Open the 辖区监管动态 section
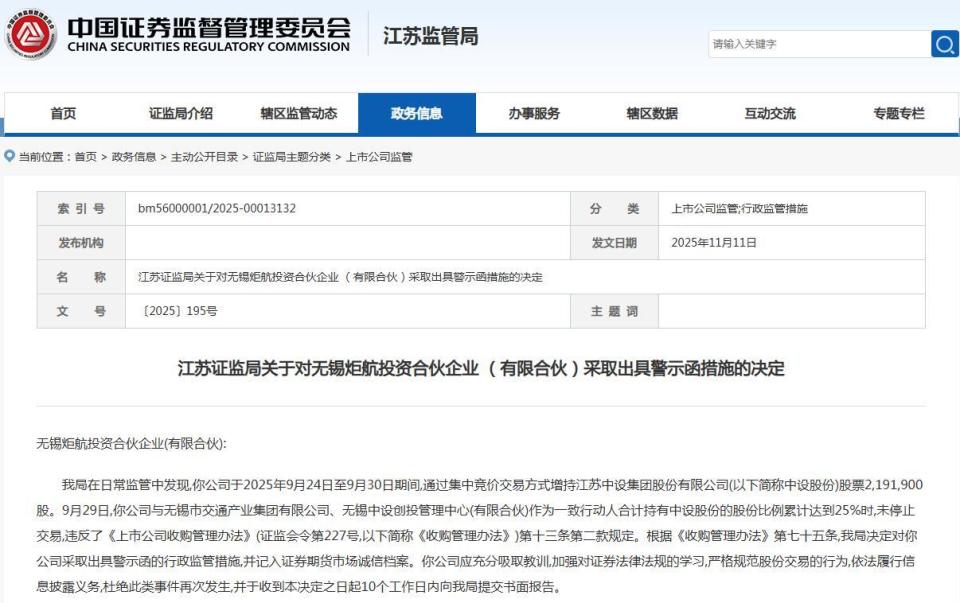 (300, 113)
